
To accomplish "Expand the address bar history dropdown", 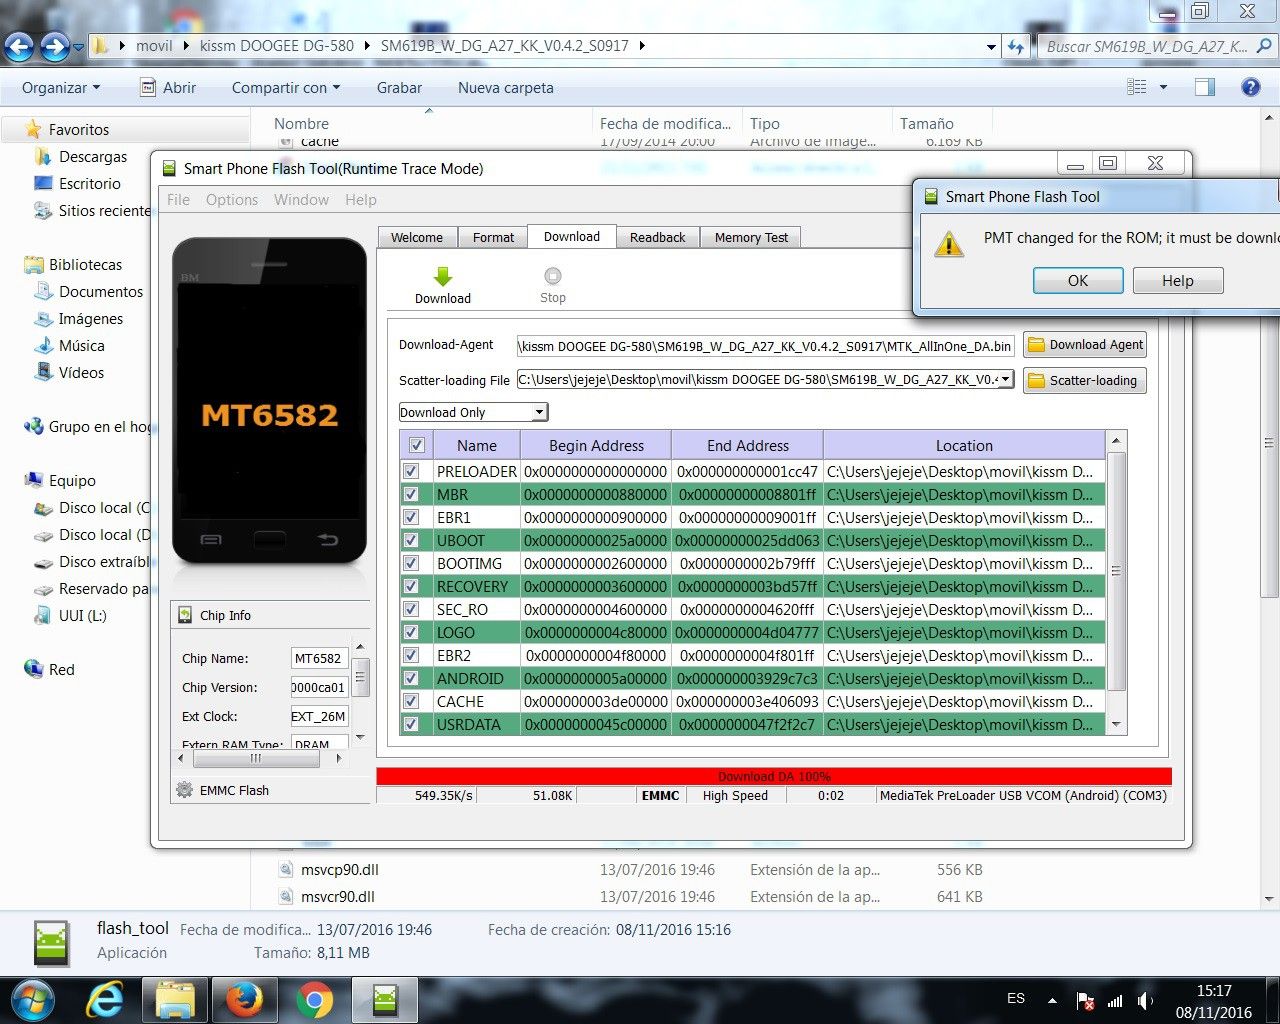I will (991, 46).
